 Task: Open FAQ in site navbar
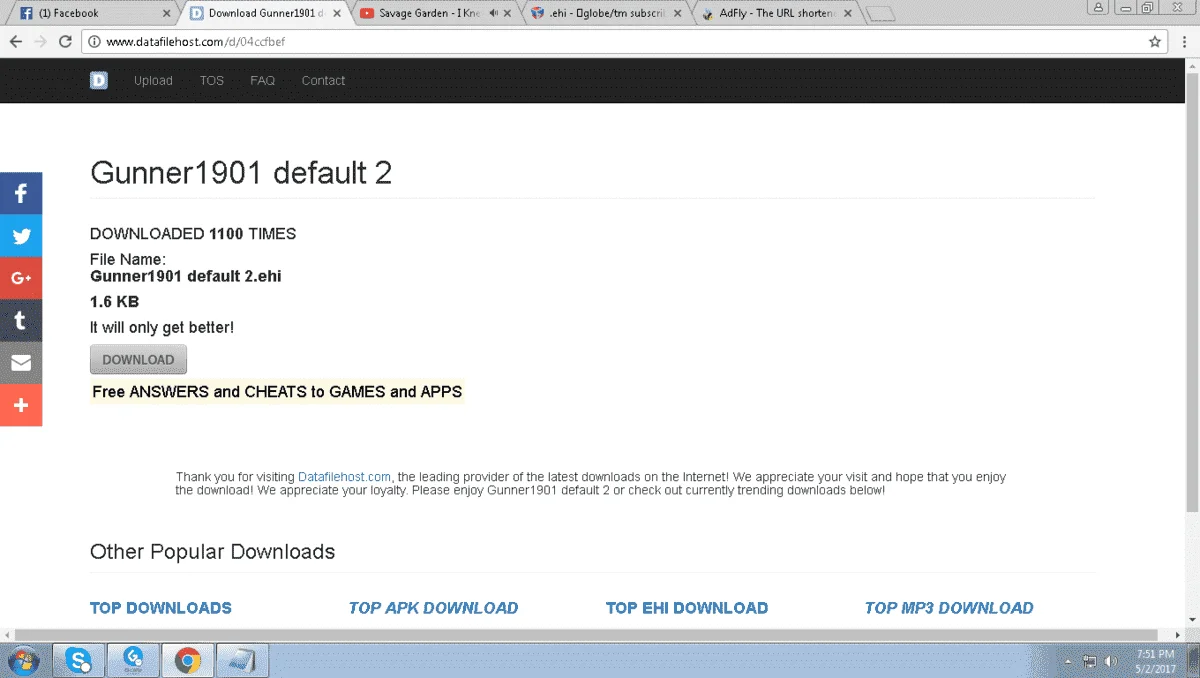tap(263, 81)
